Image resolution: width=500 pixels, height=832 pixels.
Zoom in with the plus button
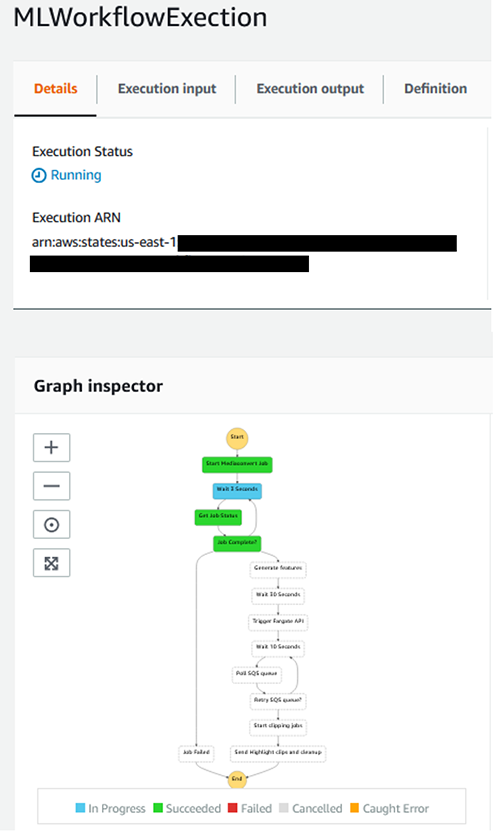pyautogui.click(x=51, y=447)
